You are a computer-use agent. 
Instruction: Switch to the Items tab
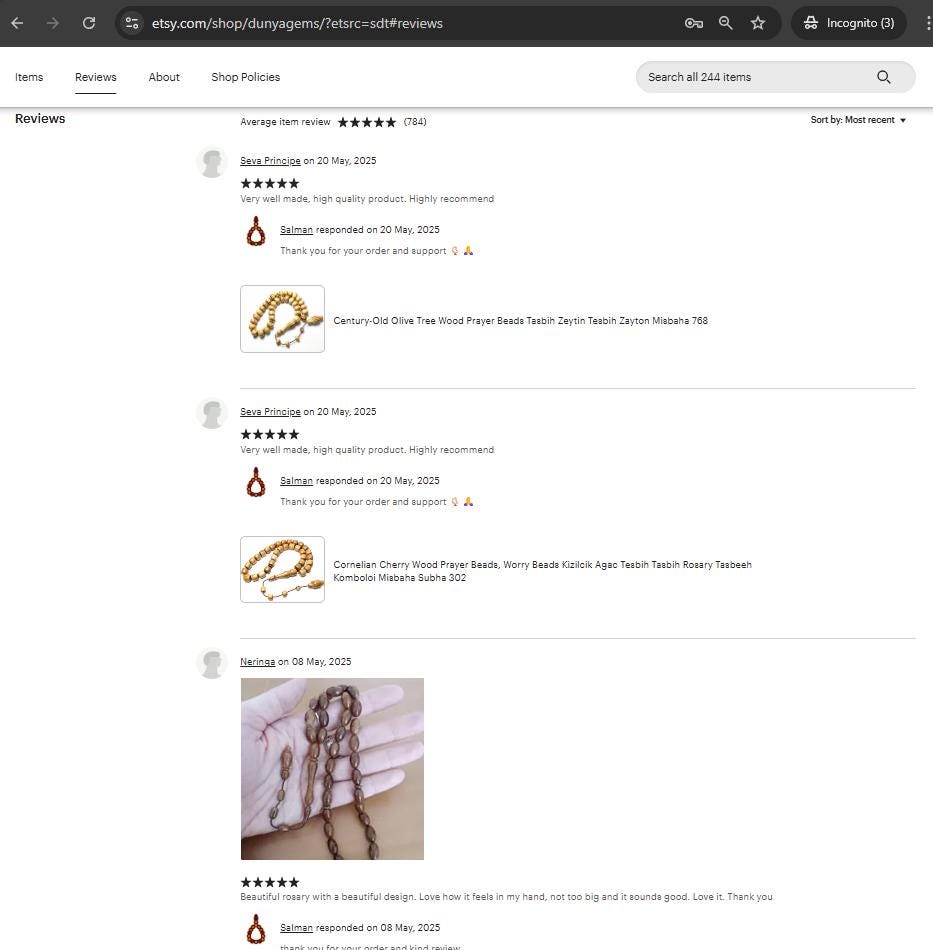pyautogui.click(x=29, y=77)
